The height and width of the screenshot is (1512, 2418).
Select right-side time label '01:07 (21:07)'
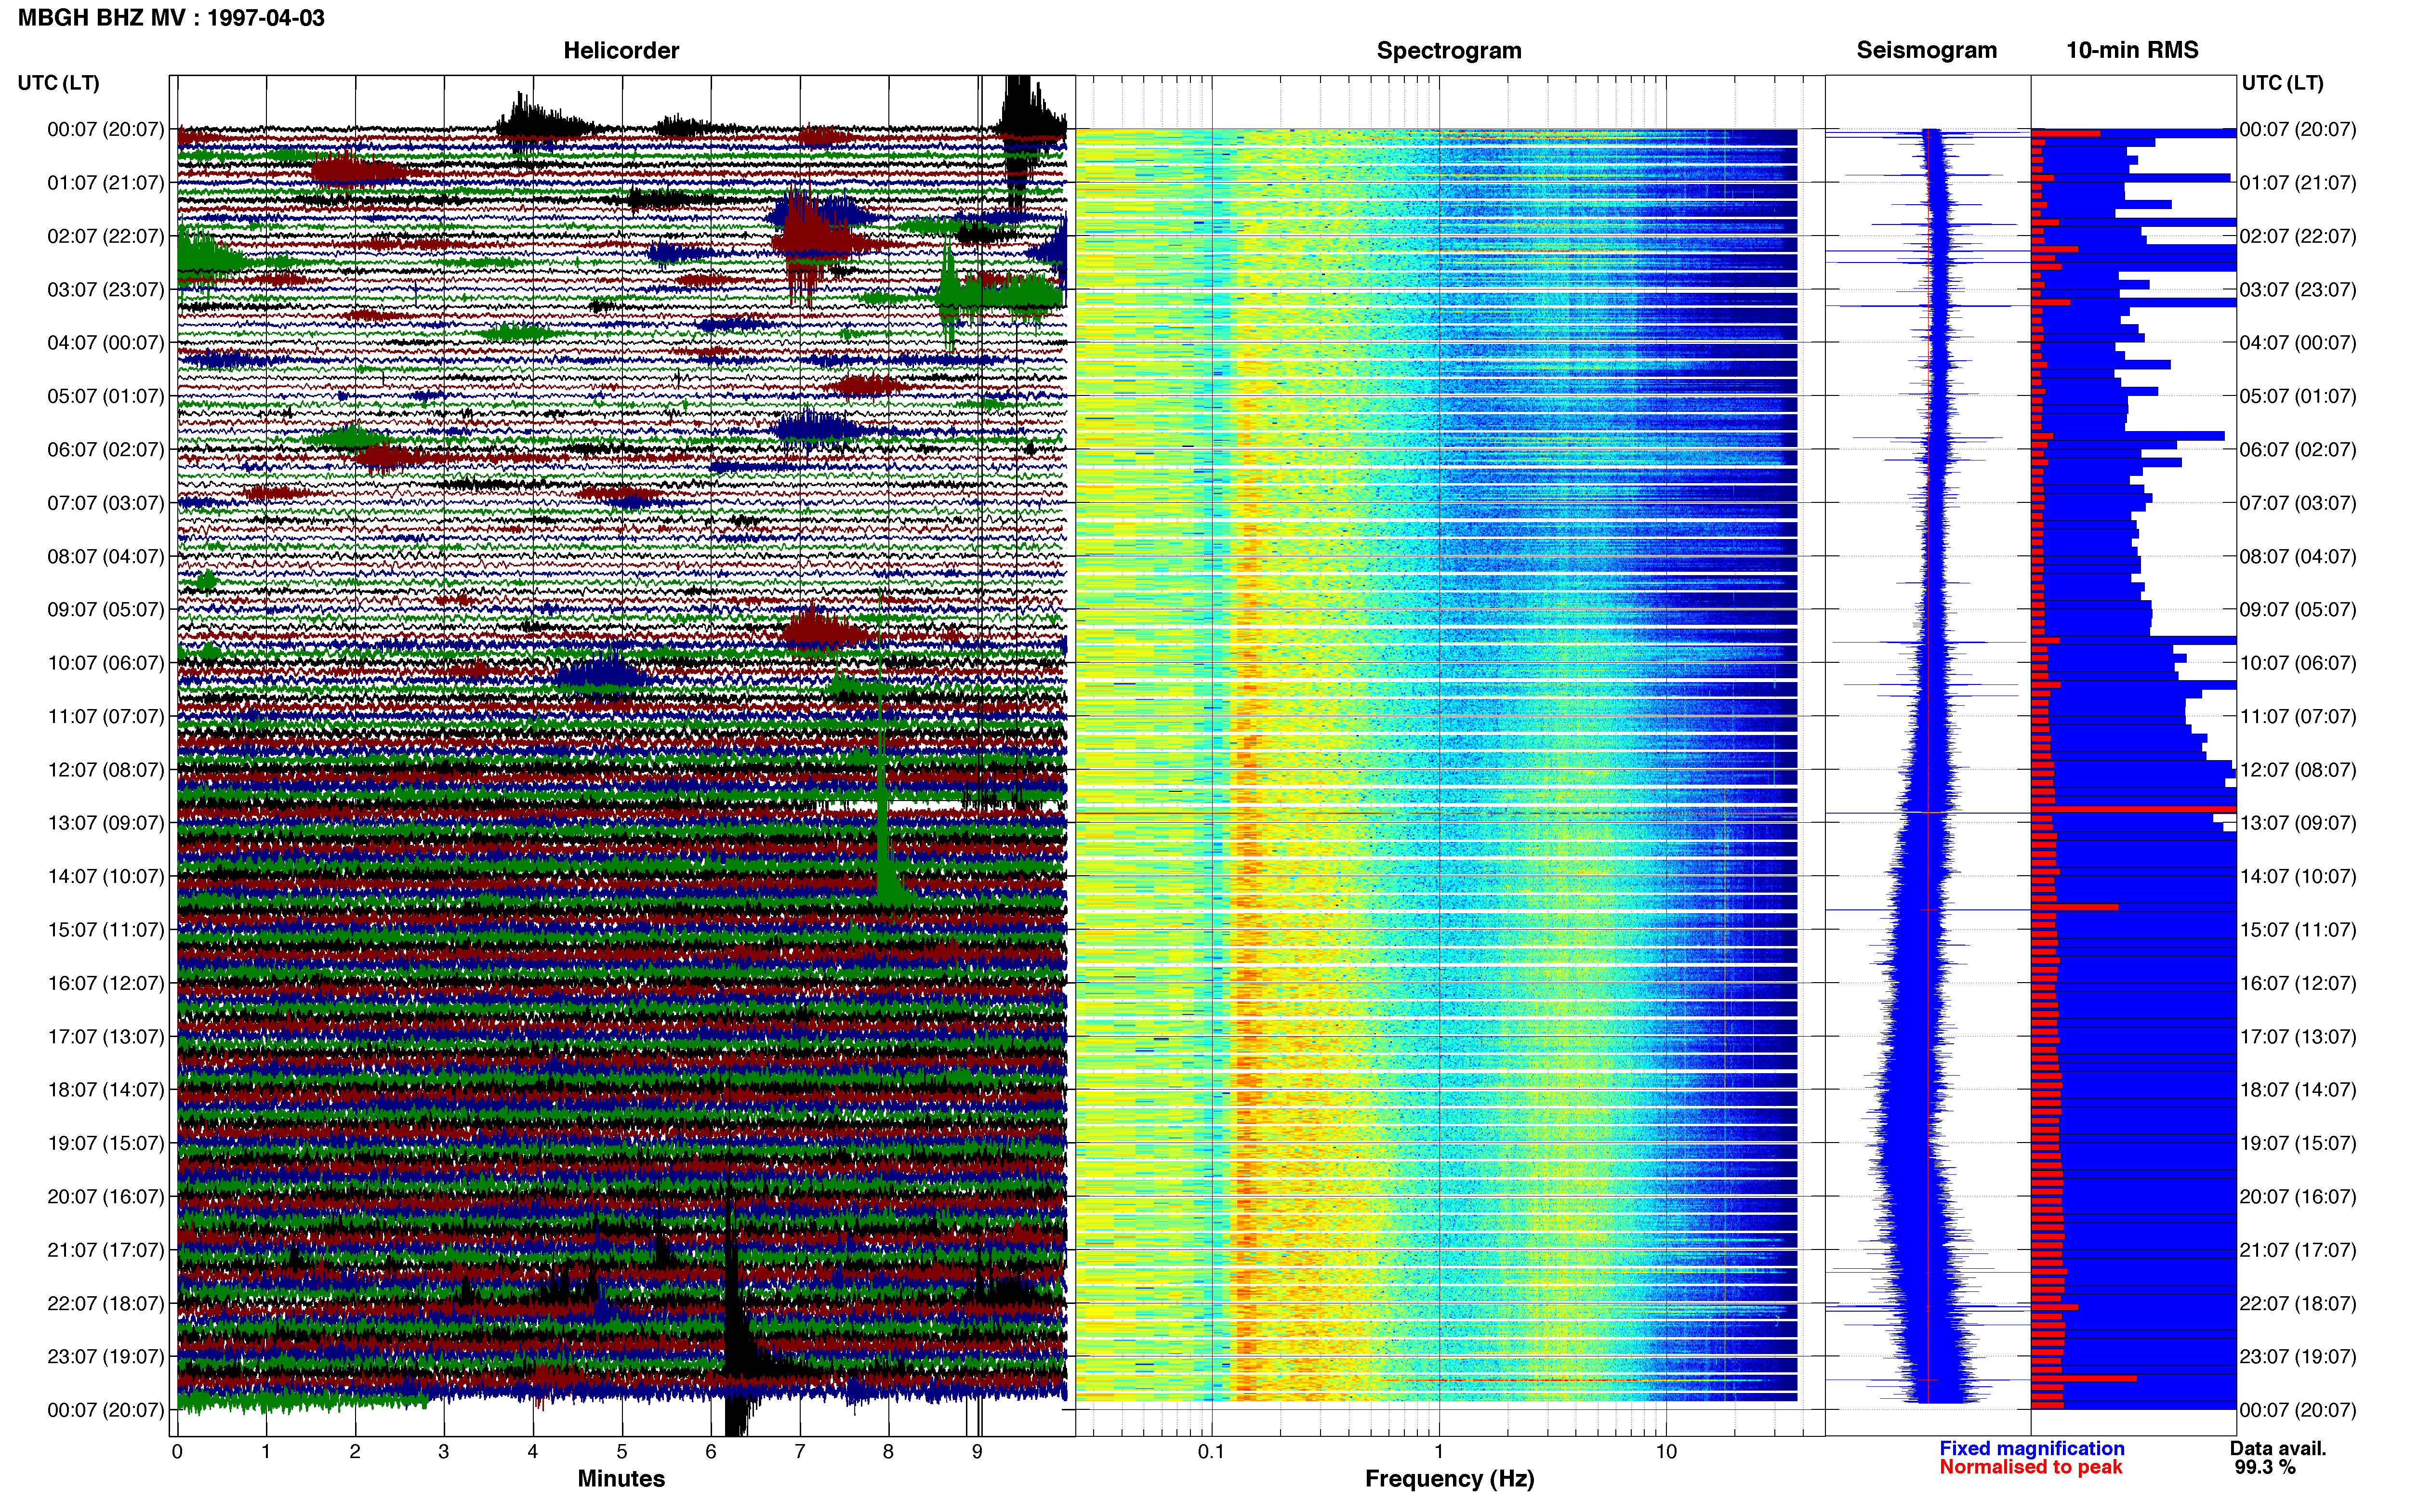[x=2298, y=182]
